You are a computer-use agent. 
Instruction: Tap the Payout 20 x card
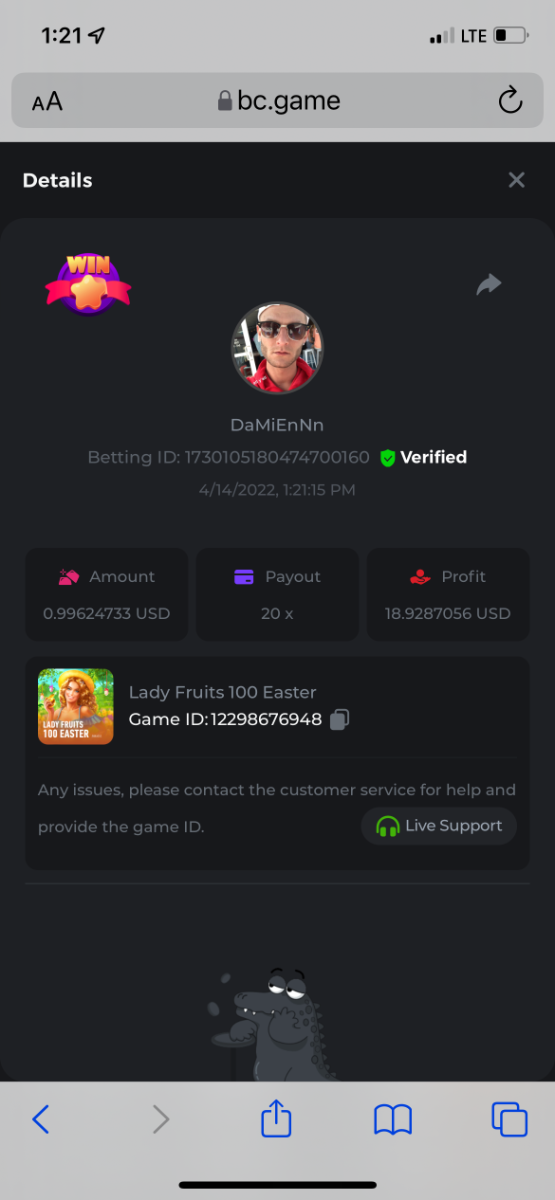click(x=277, y=594)
